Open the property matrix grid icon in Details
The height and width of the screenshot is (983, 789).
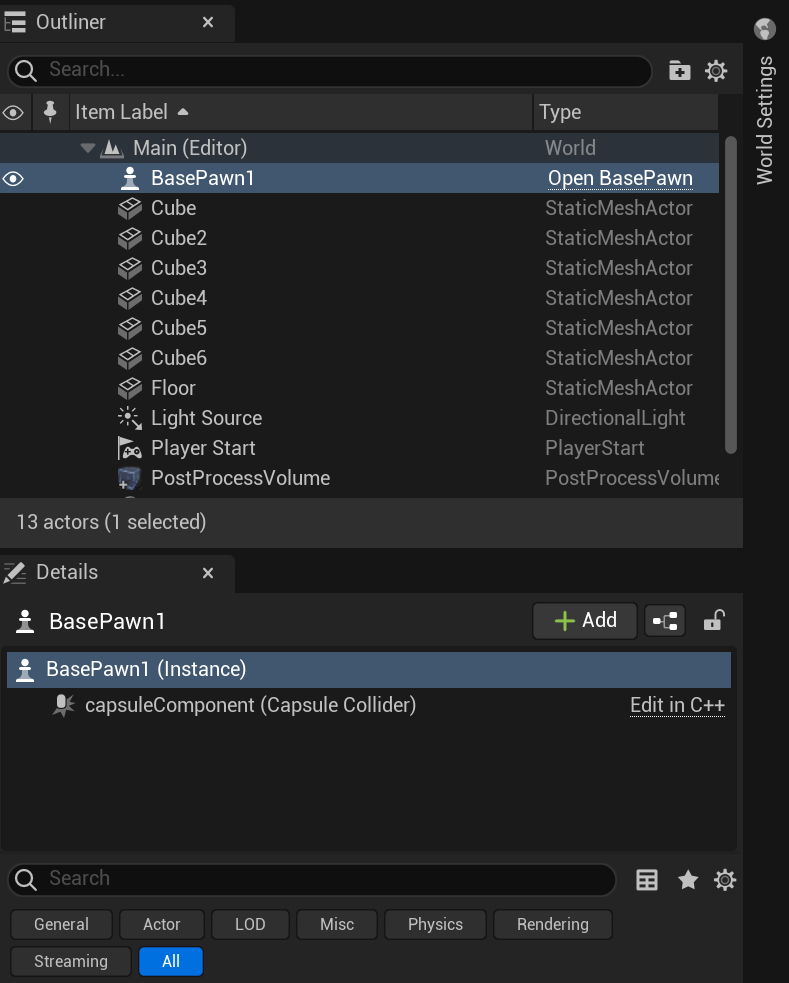pos(646,879)
